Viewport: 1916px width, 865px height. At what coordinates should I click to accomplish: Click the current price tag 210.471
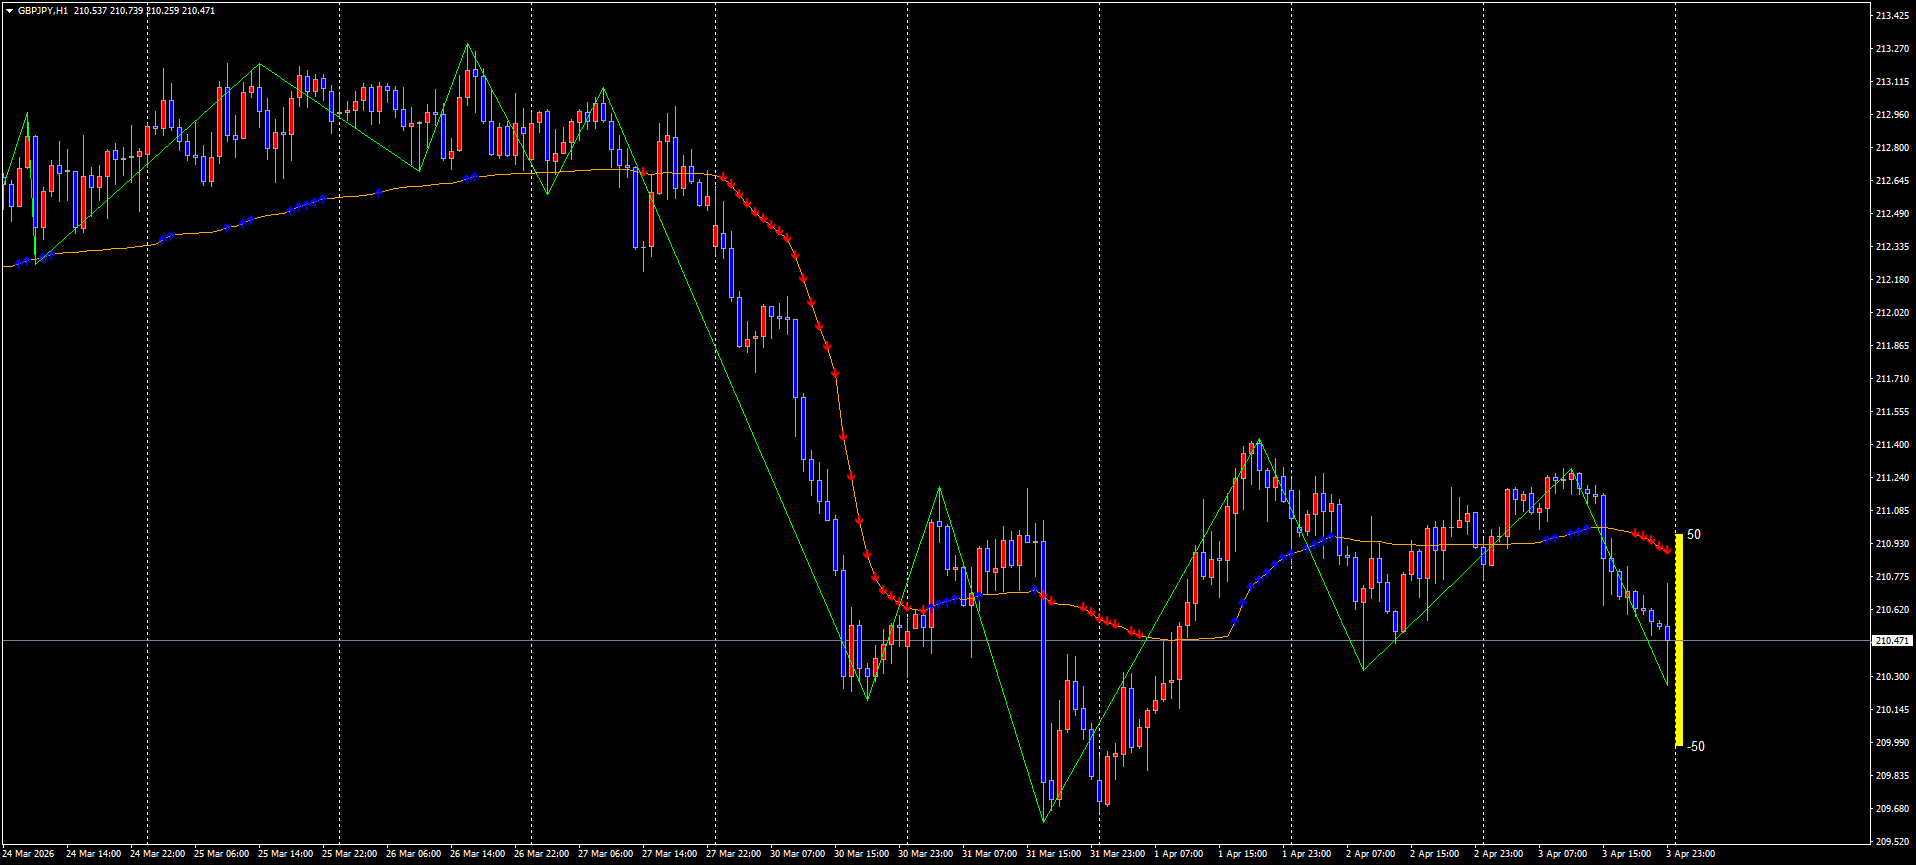pyautogui.click(x=1891, y=641)
